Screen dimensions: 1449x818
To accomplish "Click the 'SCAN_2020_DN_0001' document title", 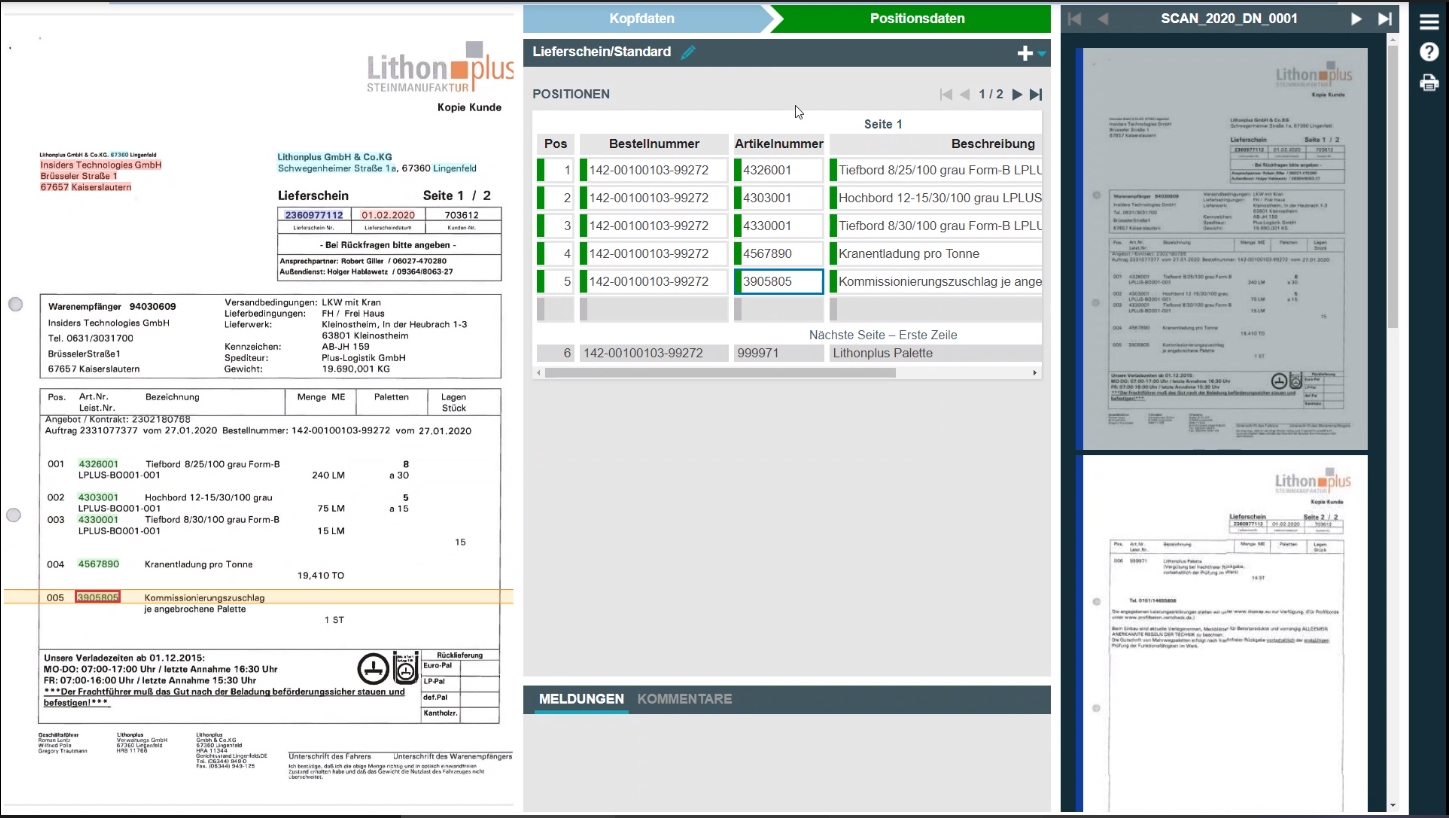I will [x=1229, y=18].
